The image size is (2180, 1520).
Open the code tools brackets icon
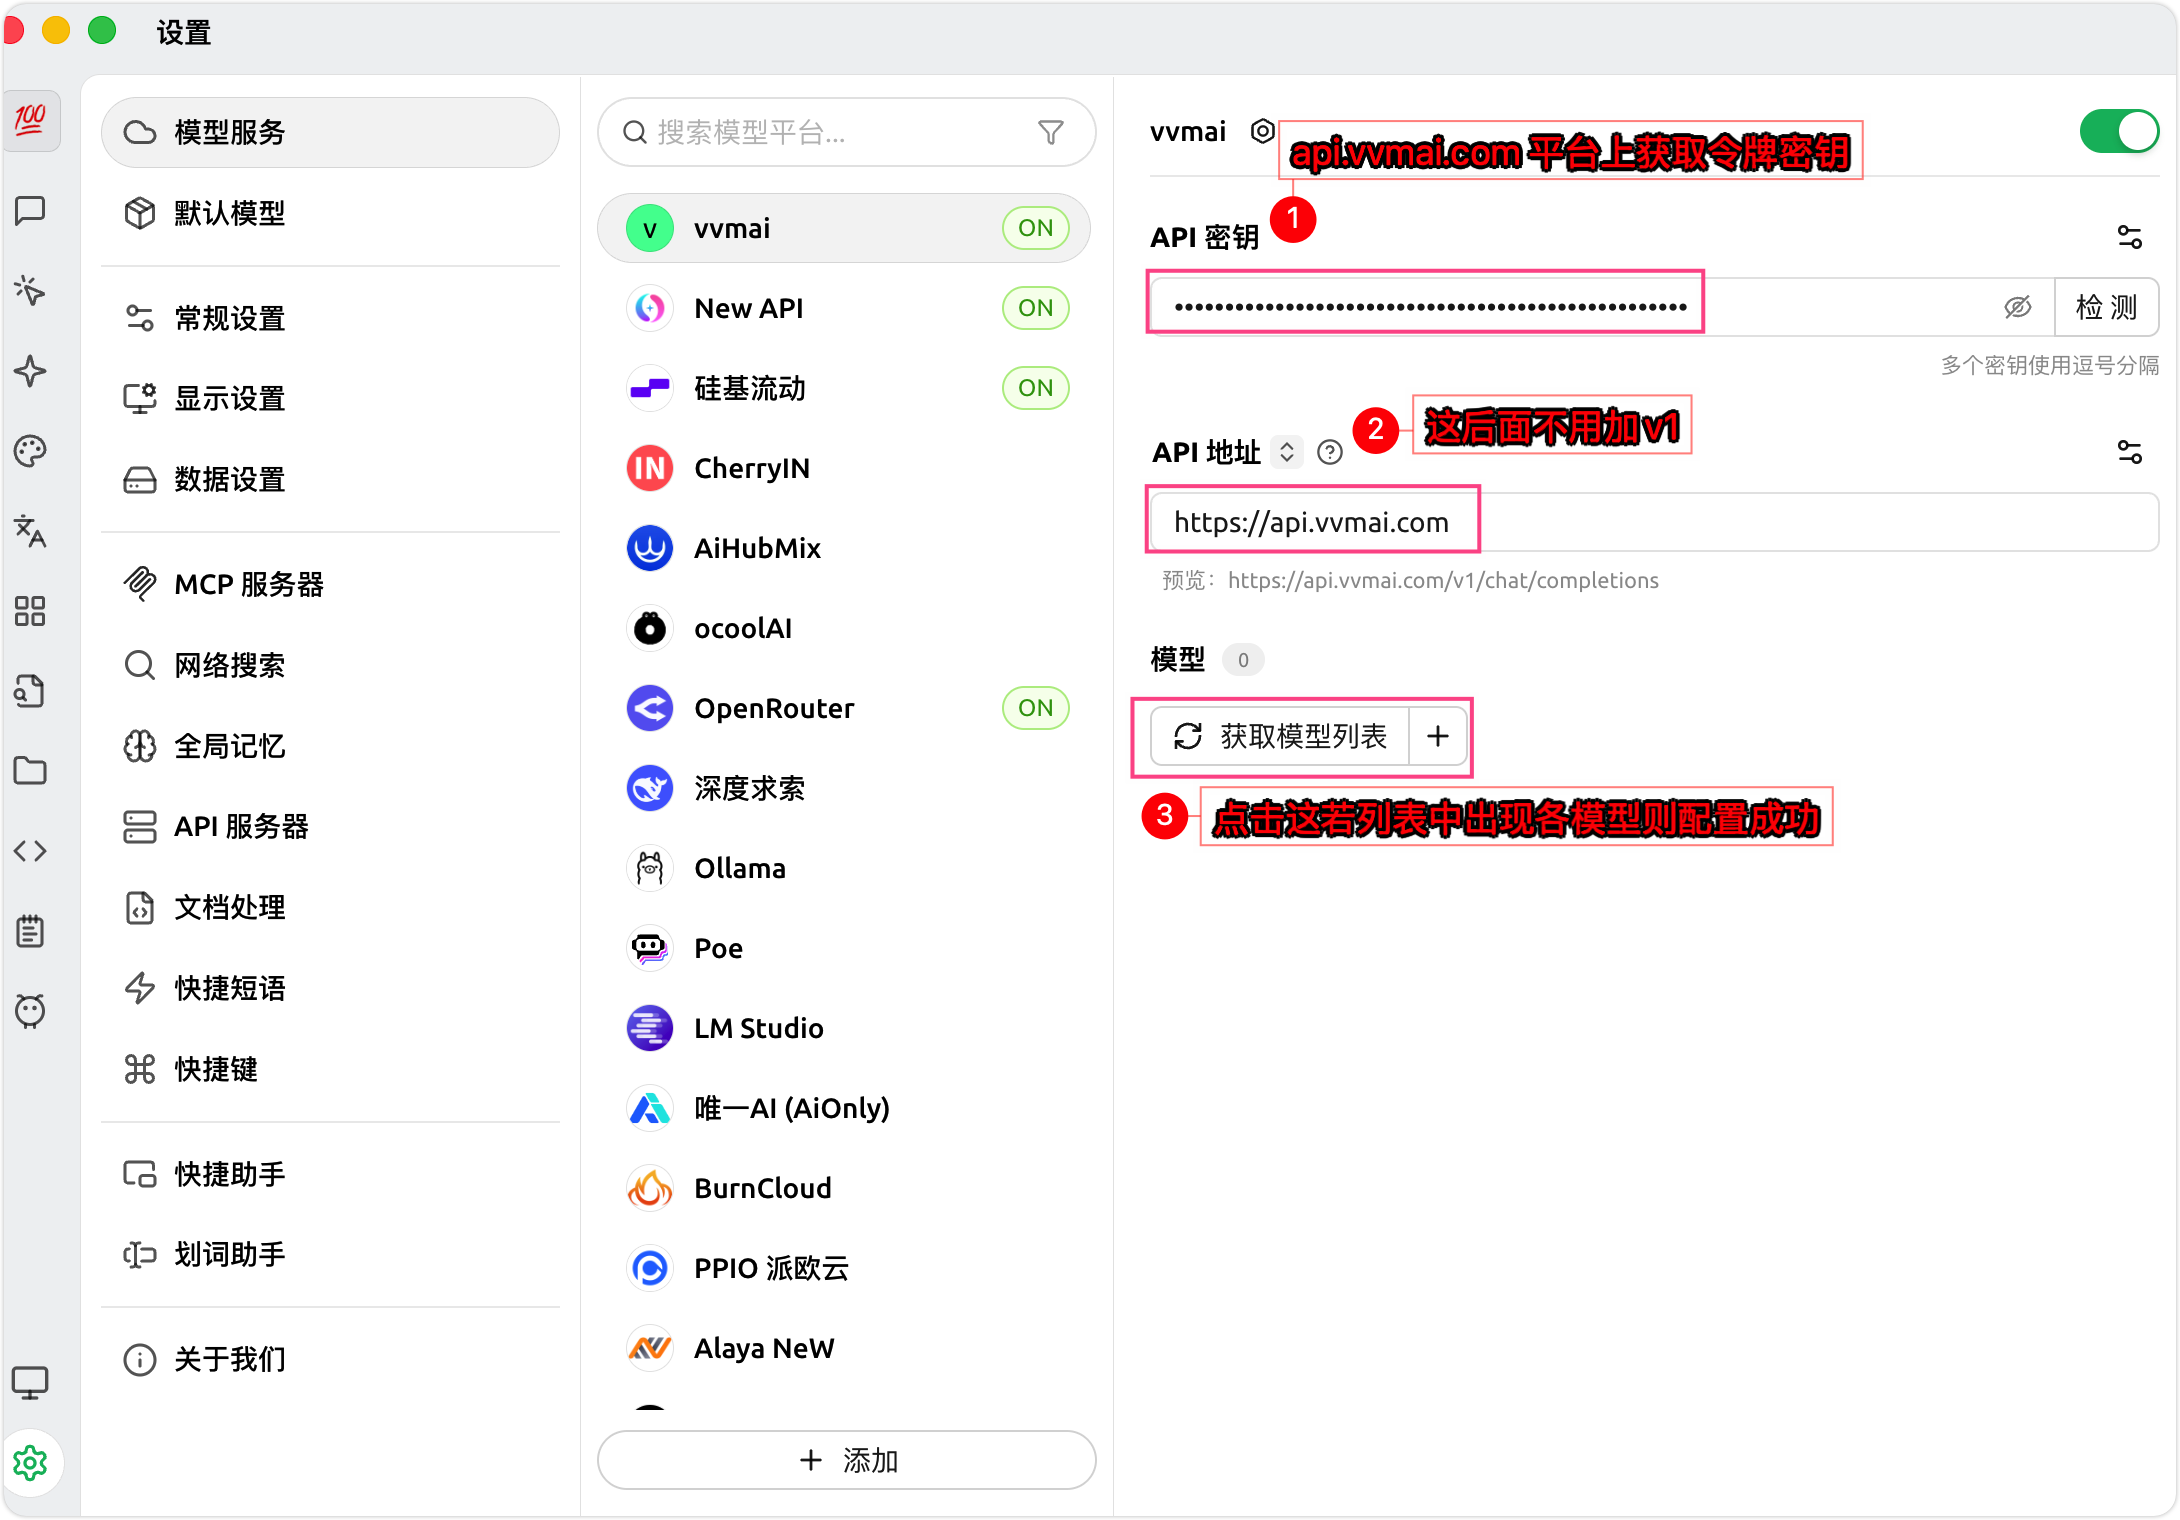click(x=30, y=851)
